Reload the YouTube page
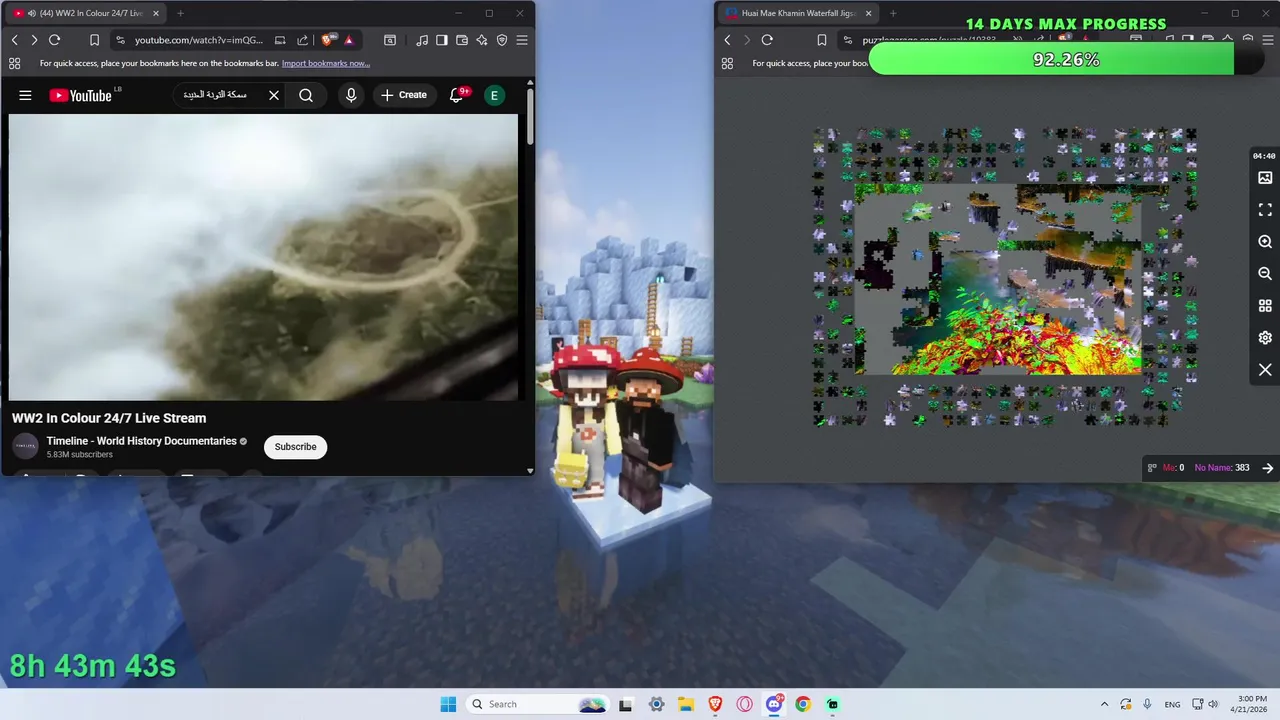Screen dimensions: 1280x720 click(x=55, y=40)
